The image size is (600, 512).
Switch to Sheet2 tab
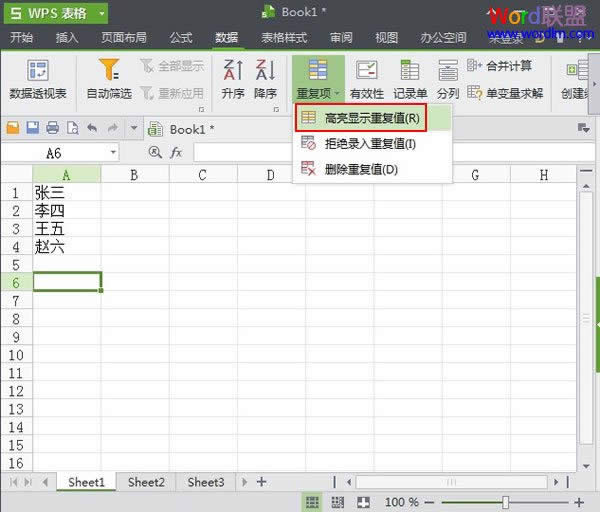pyautogui.click(x=146, y=482)
